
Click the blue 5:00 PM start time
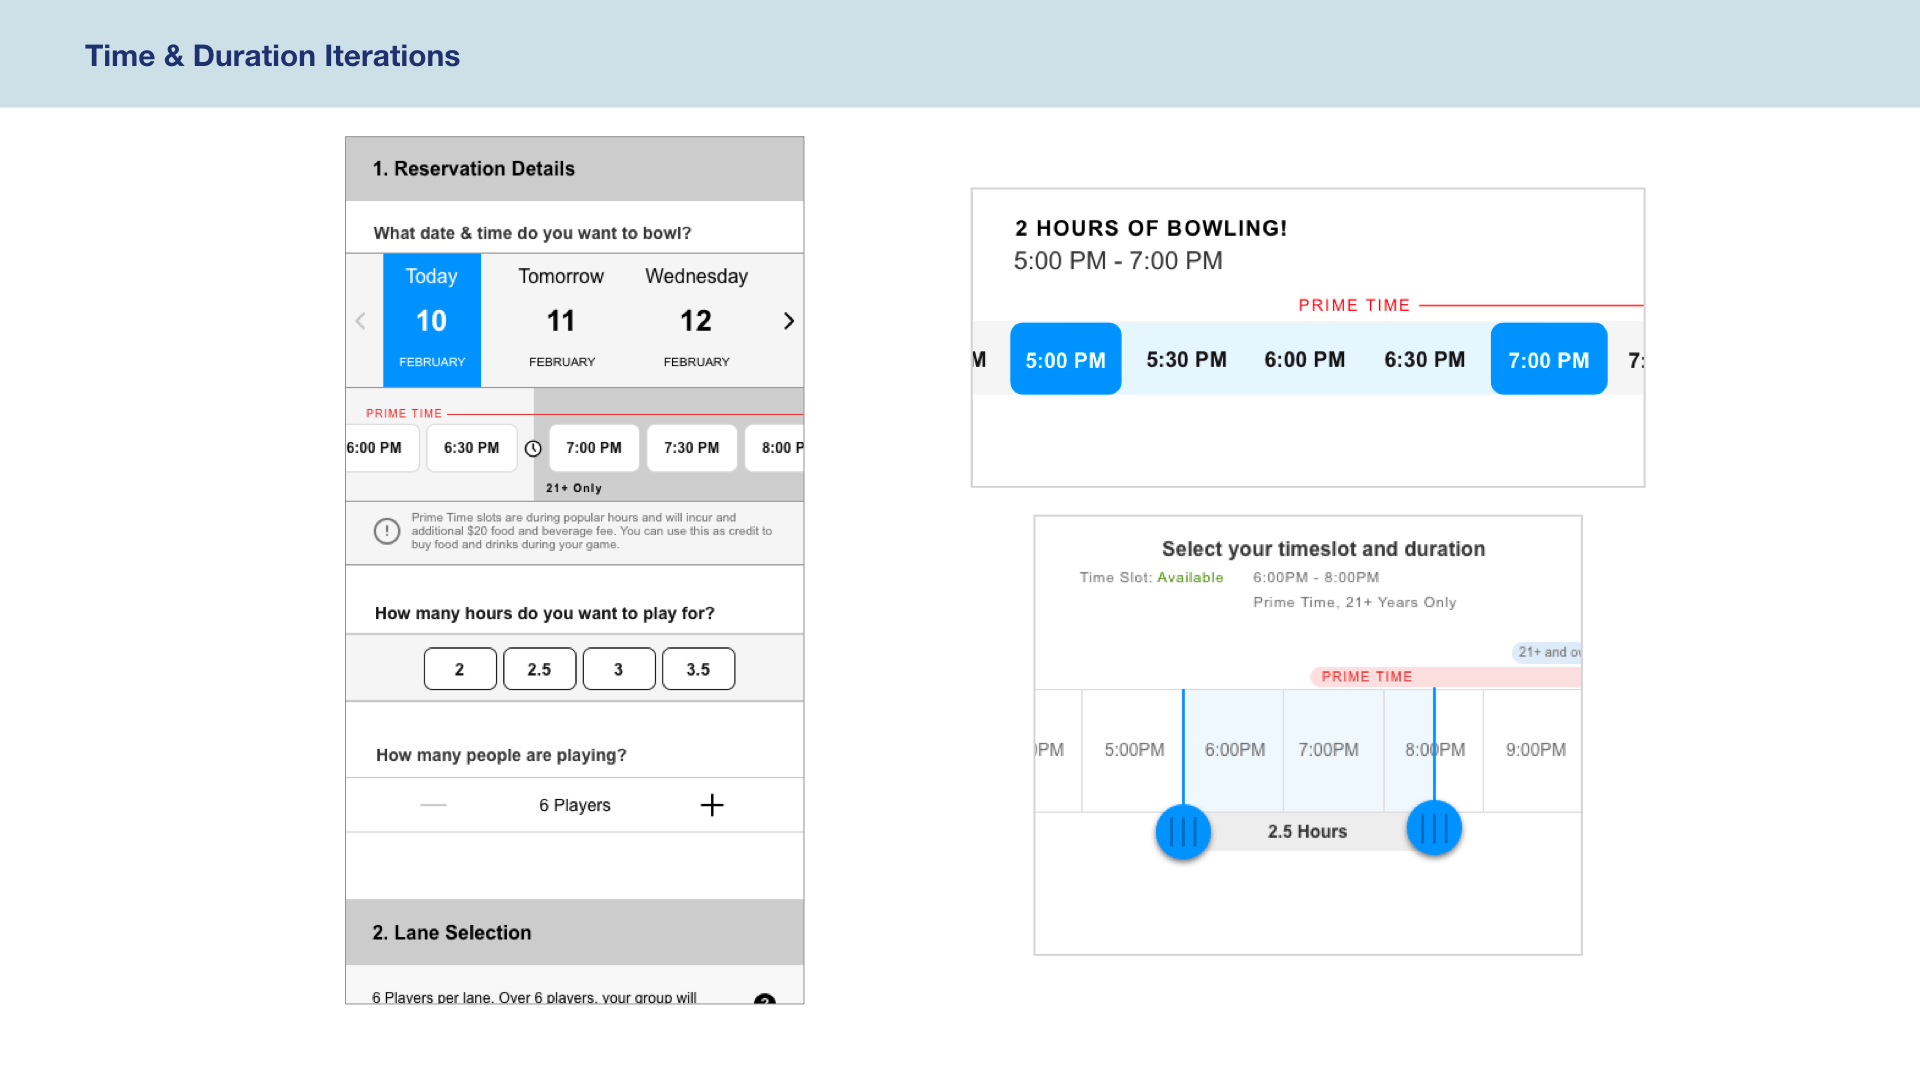click(x=1065, y=359)
